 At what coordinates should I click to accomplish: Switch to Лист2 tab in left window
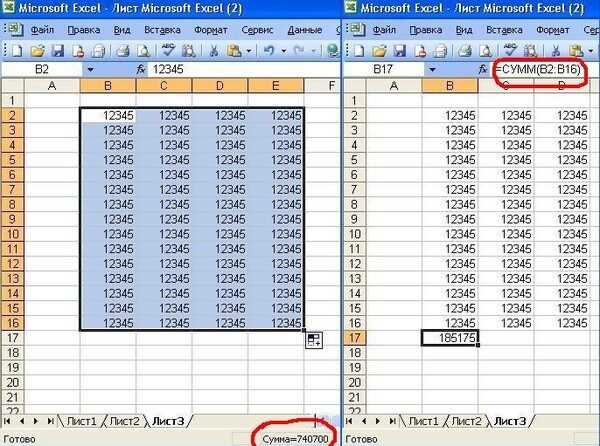click(125, 421)
